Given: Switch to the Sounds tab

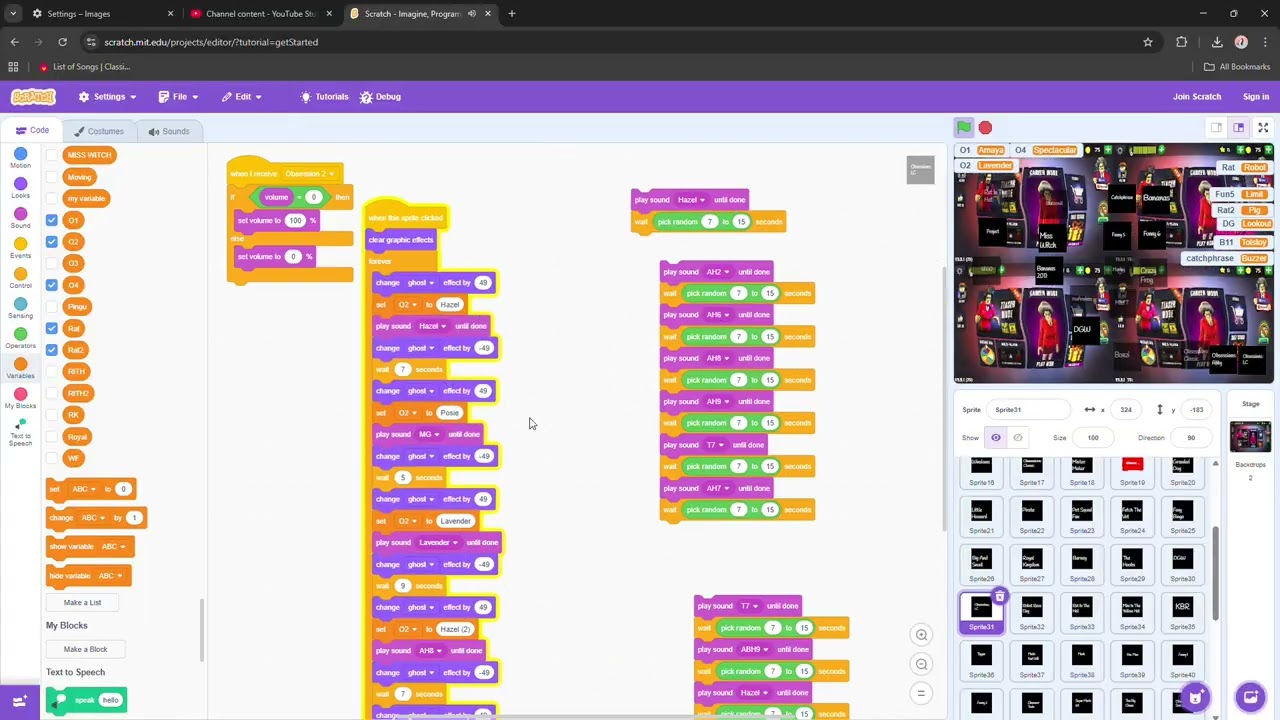Looking at the screenshot, I should coord(168,131).
